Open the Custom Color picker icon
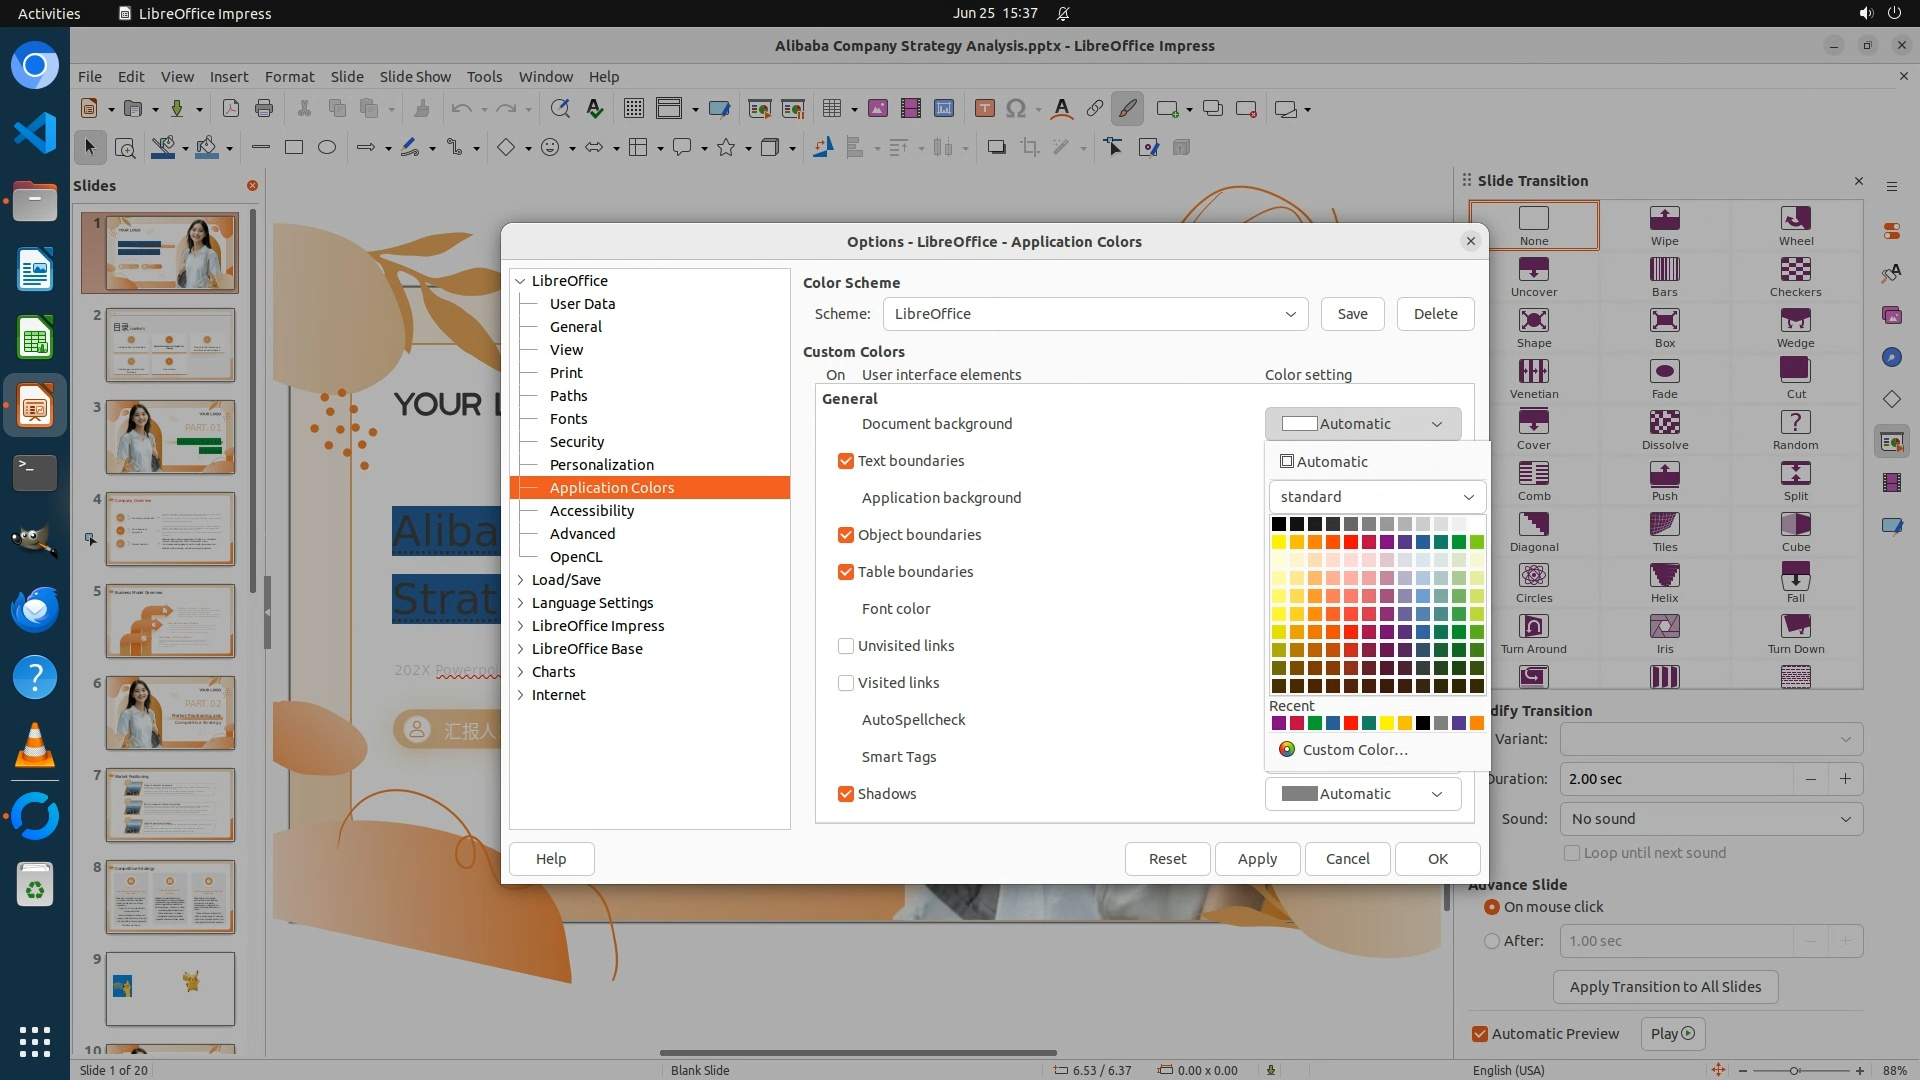1920x1080 pixels. (x=1287, y=750)
